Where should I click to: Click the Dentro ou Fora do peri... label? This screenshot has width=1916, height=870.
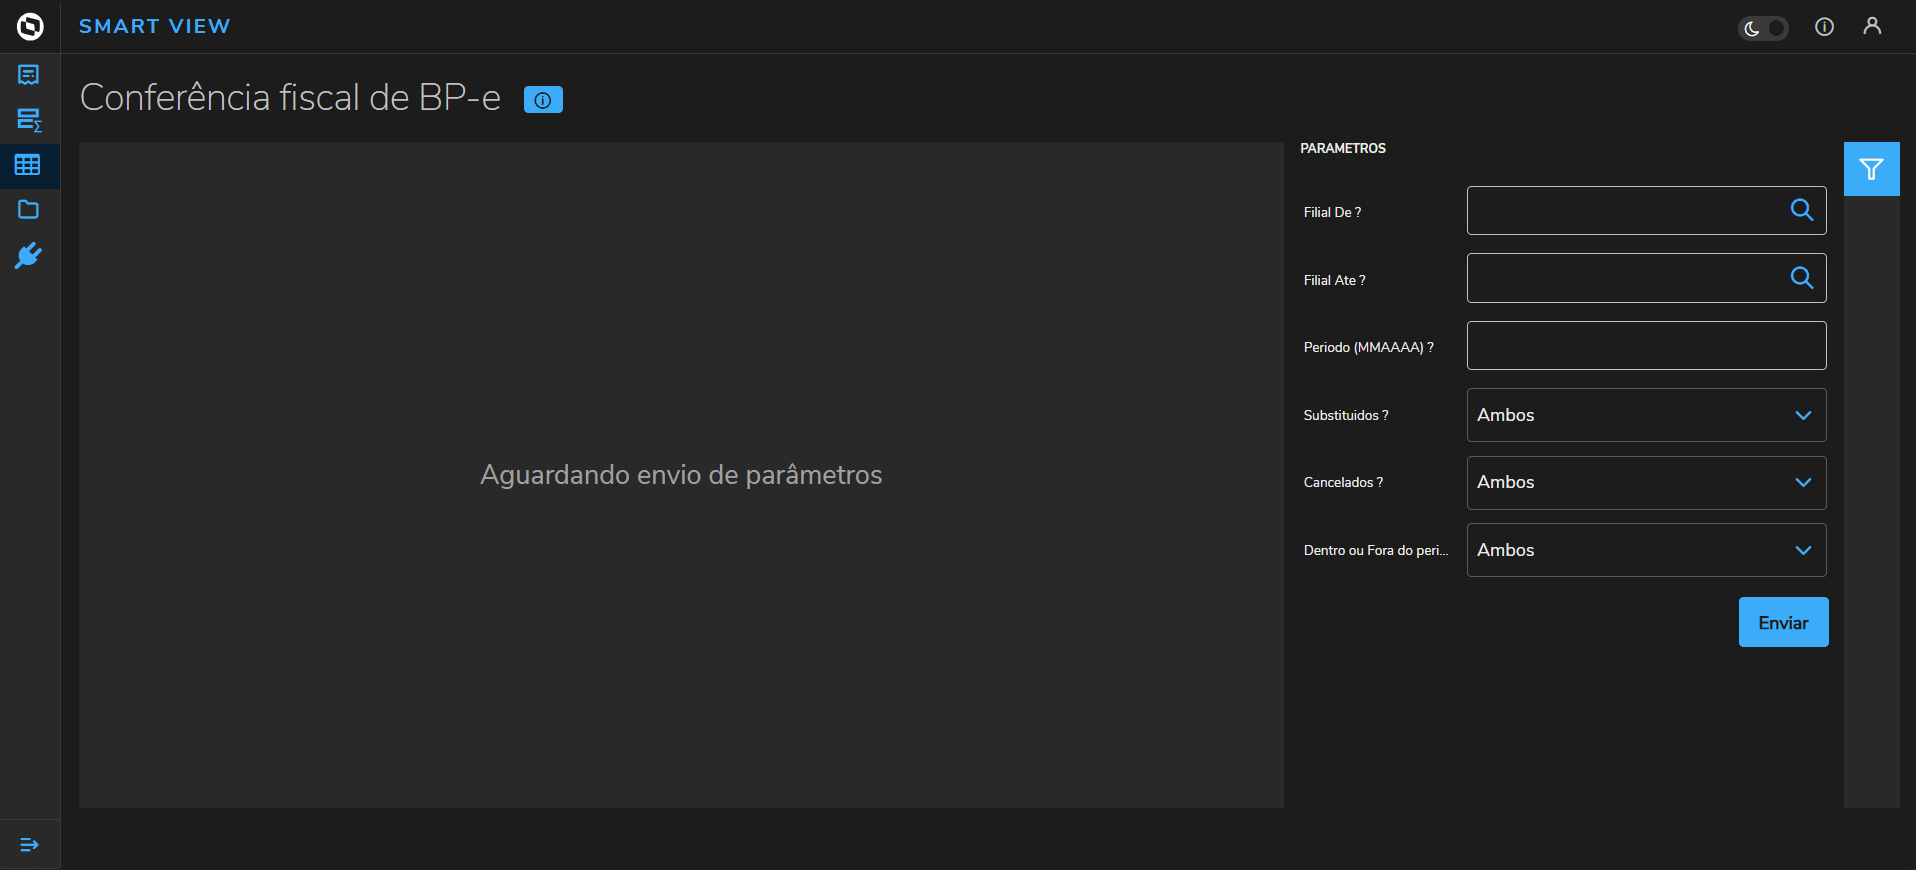[x=1376, y=550]
